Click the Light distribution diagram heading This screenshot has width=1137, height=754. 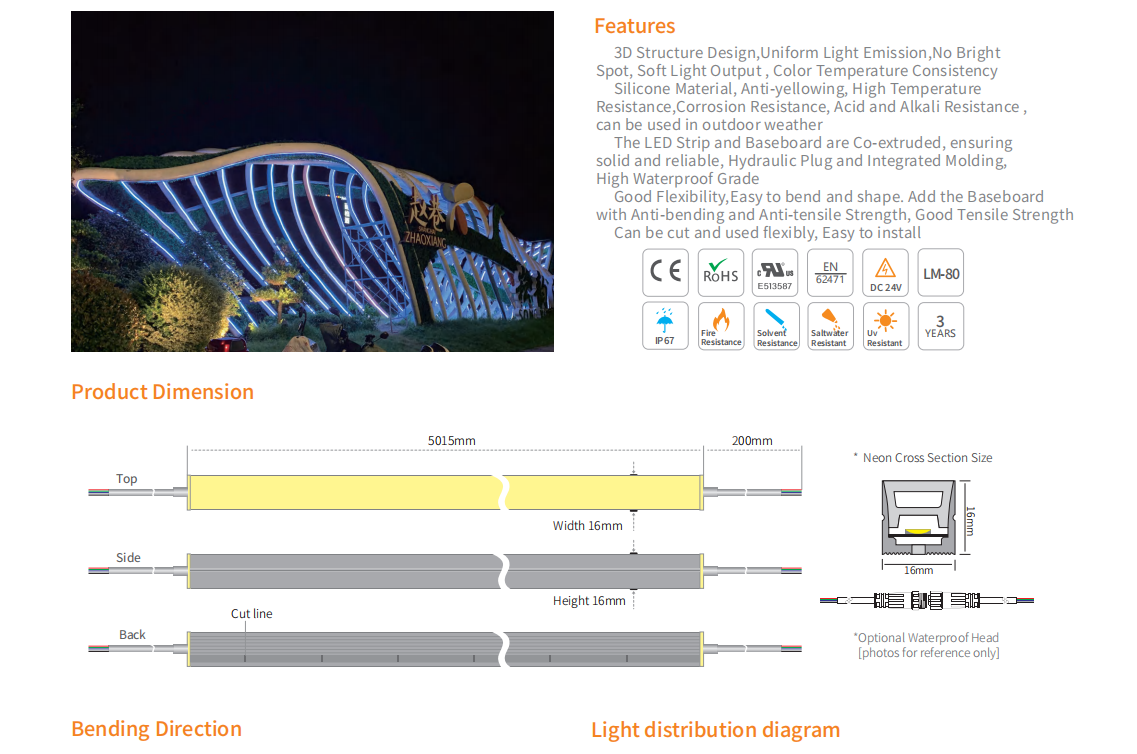pyautogui.click(x=715, y=730)
